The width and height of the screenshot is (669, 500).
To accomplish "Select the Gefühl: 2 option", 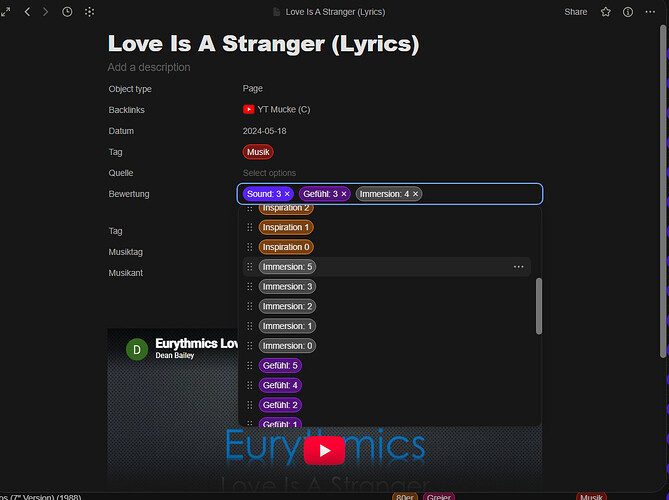I will tap(280, 405).
